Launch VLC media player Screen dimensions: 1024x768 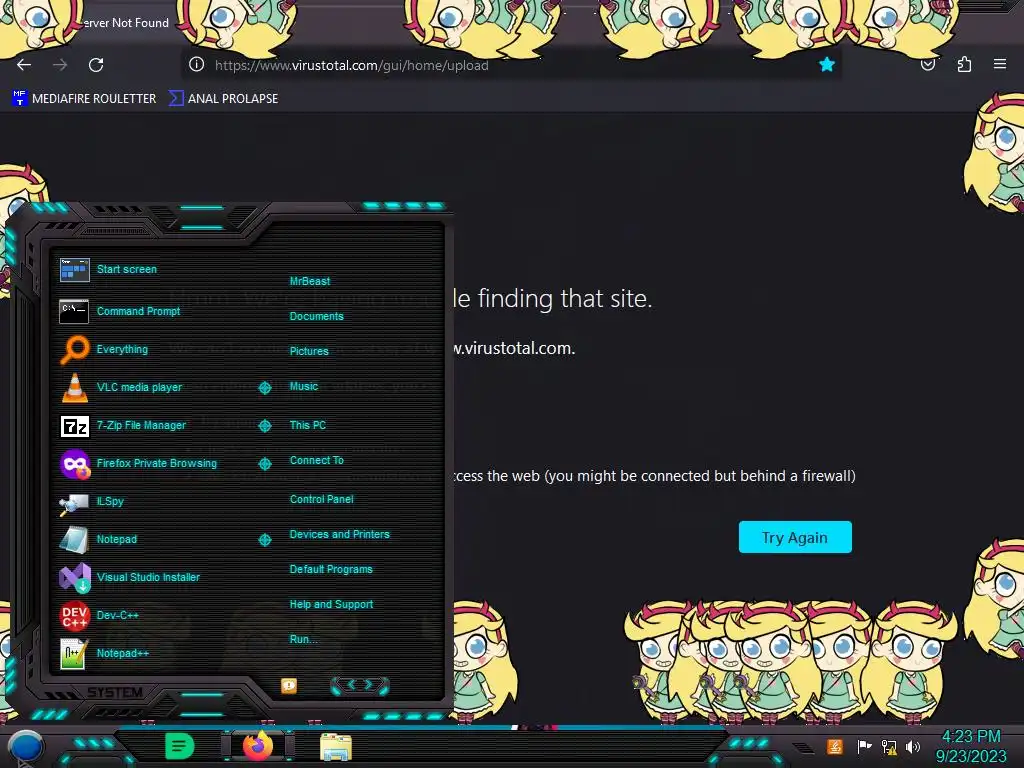tap(121, 387)
